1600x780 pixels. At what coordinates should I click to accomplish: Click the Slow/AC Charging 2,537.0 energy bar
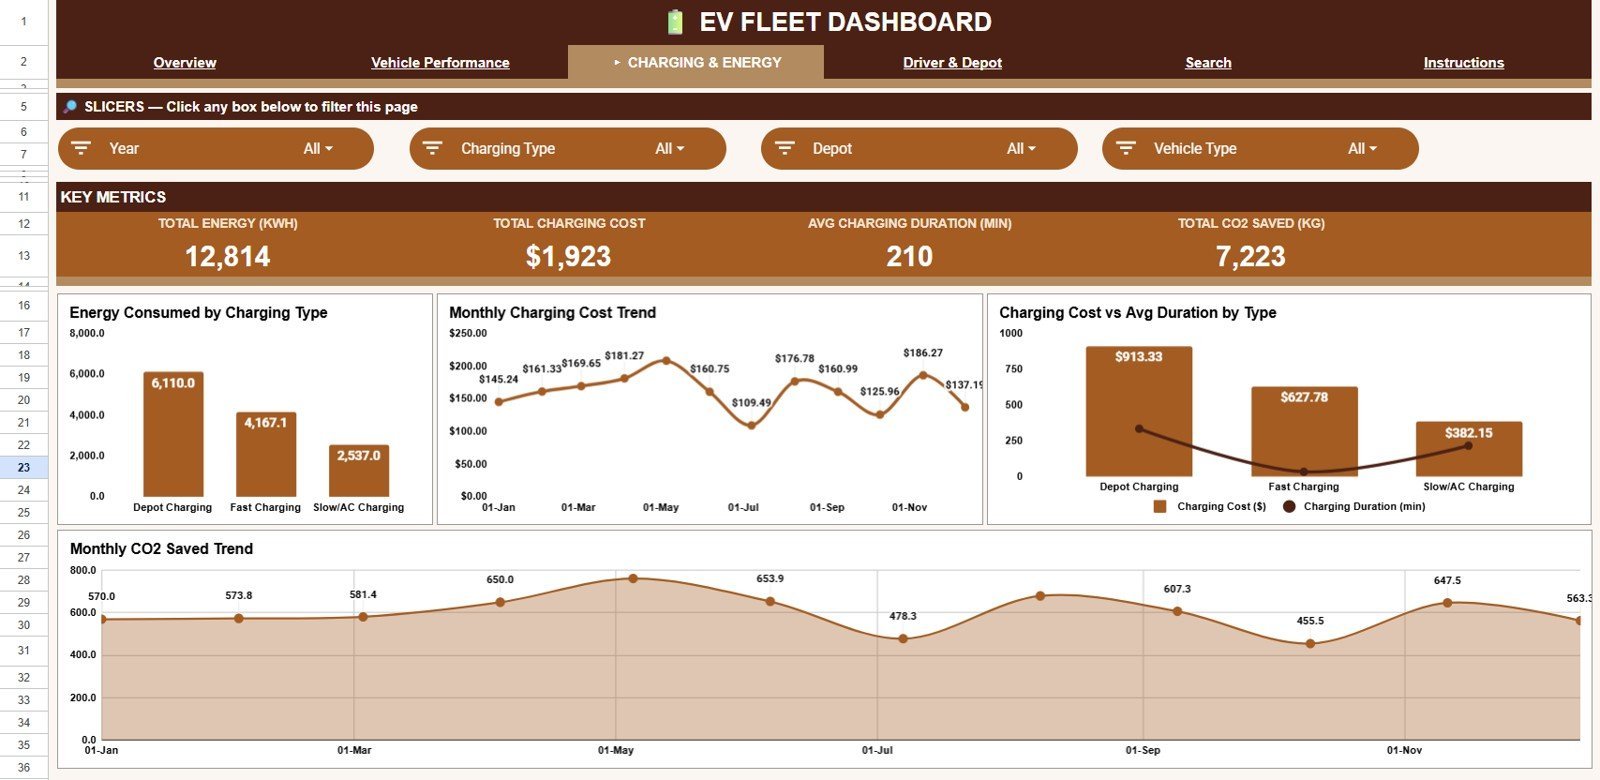coord(359,471)
